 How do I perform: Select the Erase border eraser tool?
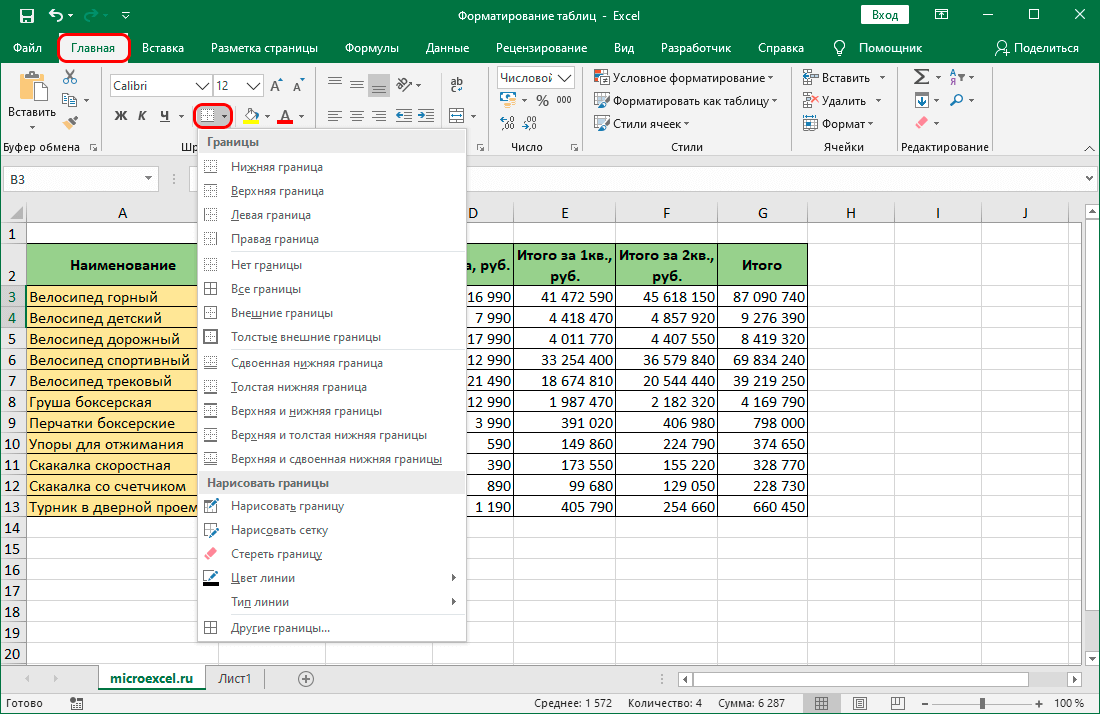coord(276,554)
